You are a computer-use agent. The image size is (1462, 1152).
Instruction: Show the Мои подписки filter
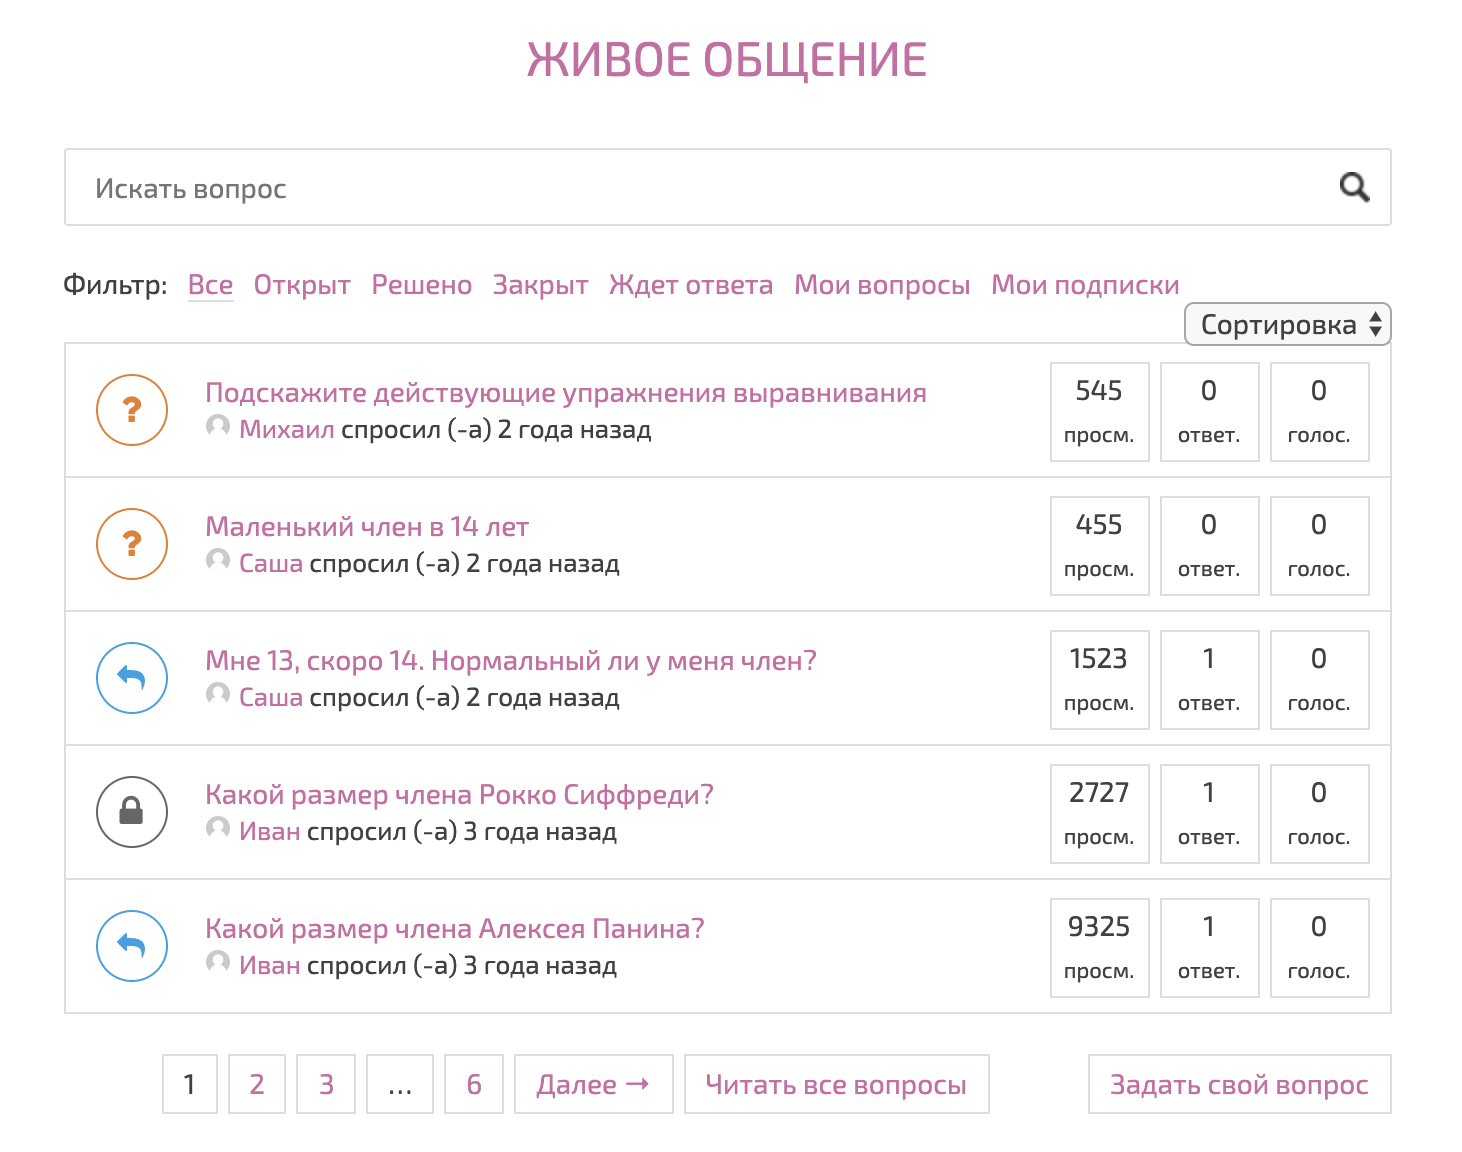(1085, 285)
